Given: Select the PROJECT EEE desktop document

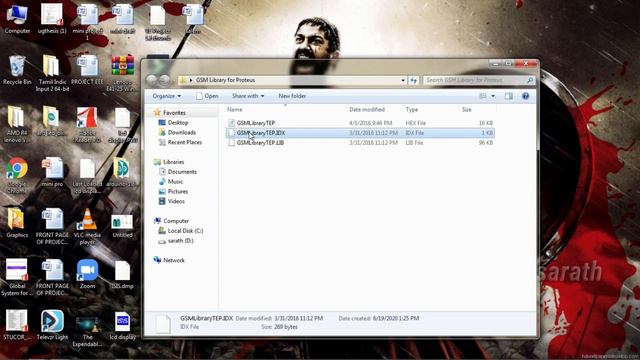Looking at the screenshot, I should coord(87,70).
